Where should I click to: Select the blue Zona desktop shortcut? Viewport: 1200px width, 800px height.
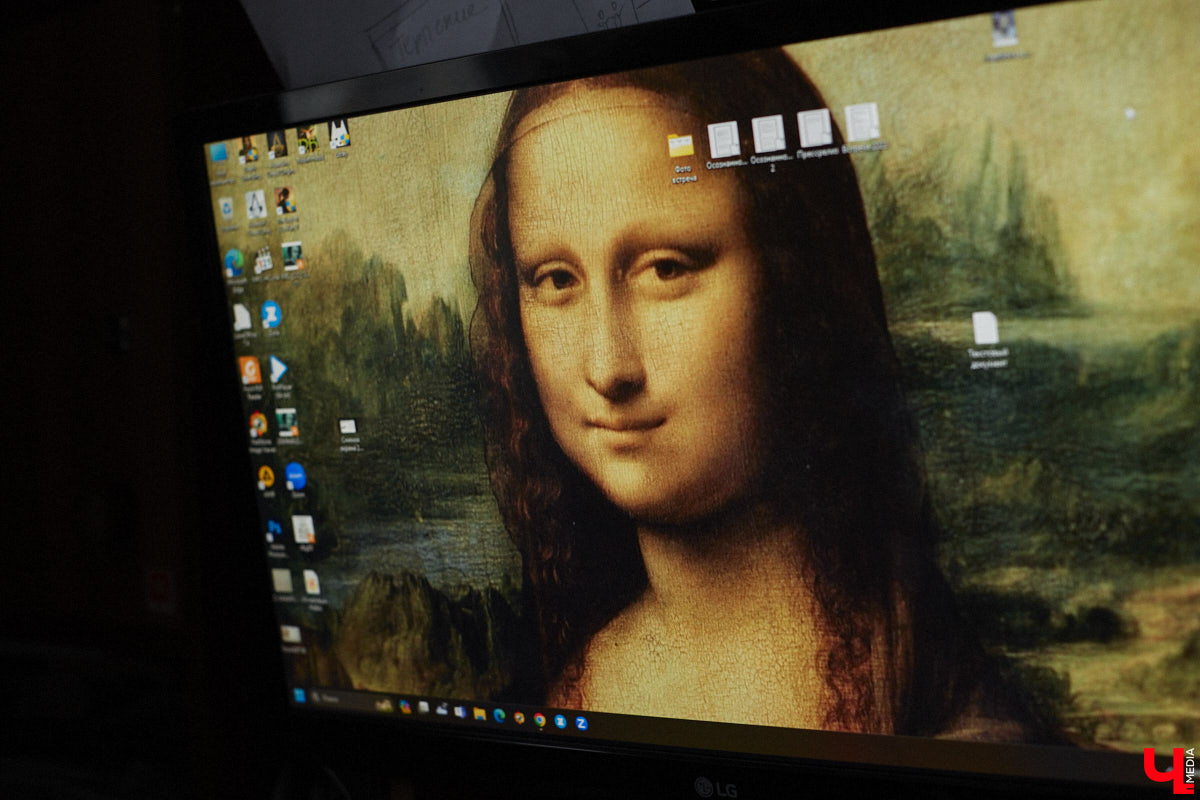coord(271,314)
